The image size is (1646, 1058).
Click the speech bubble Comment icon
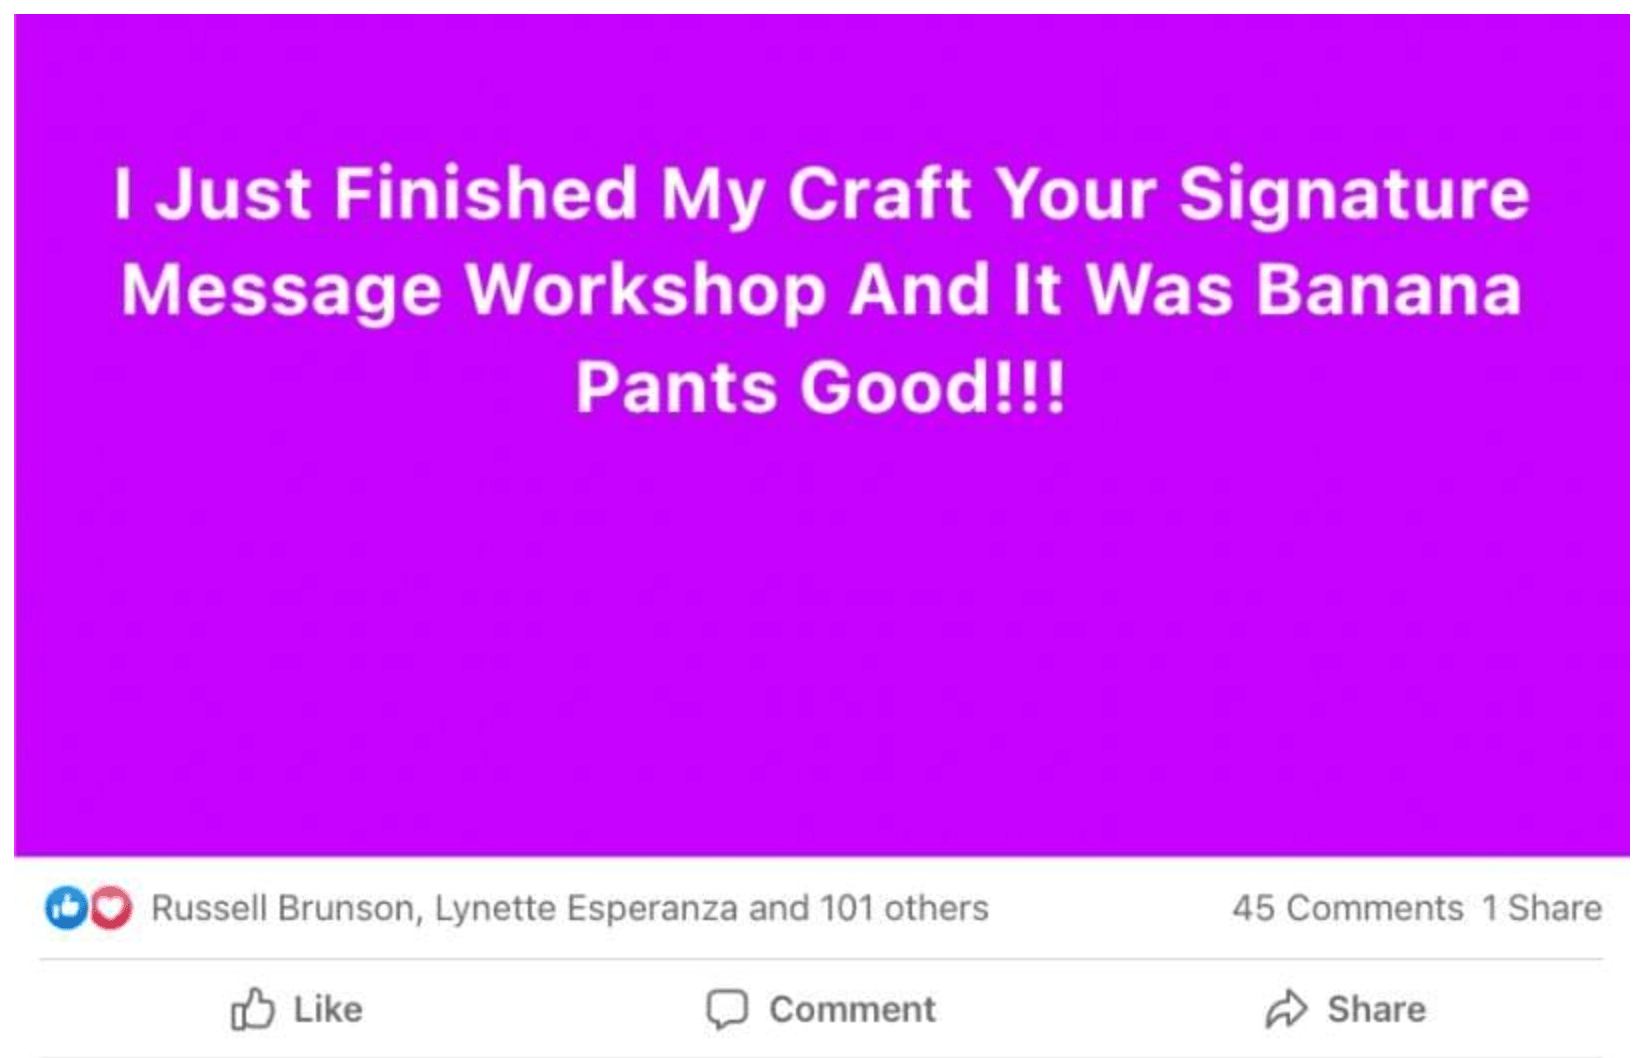coord(727,1009)
